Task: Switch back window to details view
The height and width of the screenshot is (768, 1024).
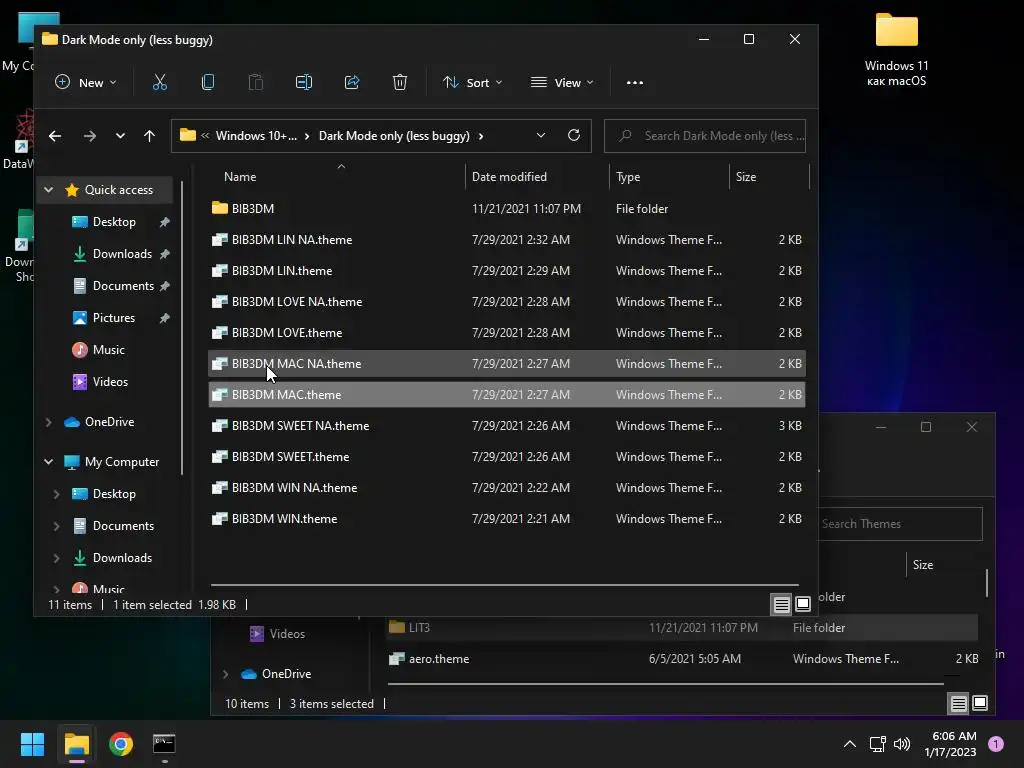Action: pos(958,703)
